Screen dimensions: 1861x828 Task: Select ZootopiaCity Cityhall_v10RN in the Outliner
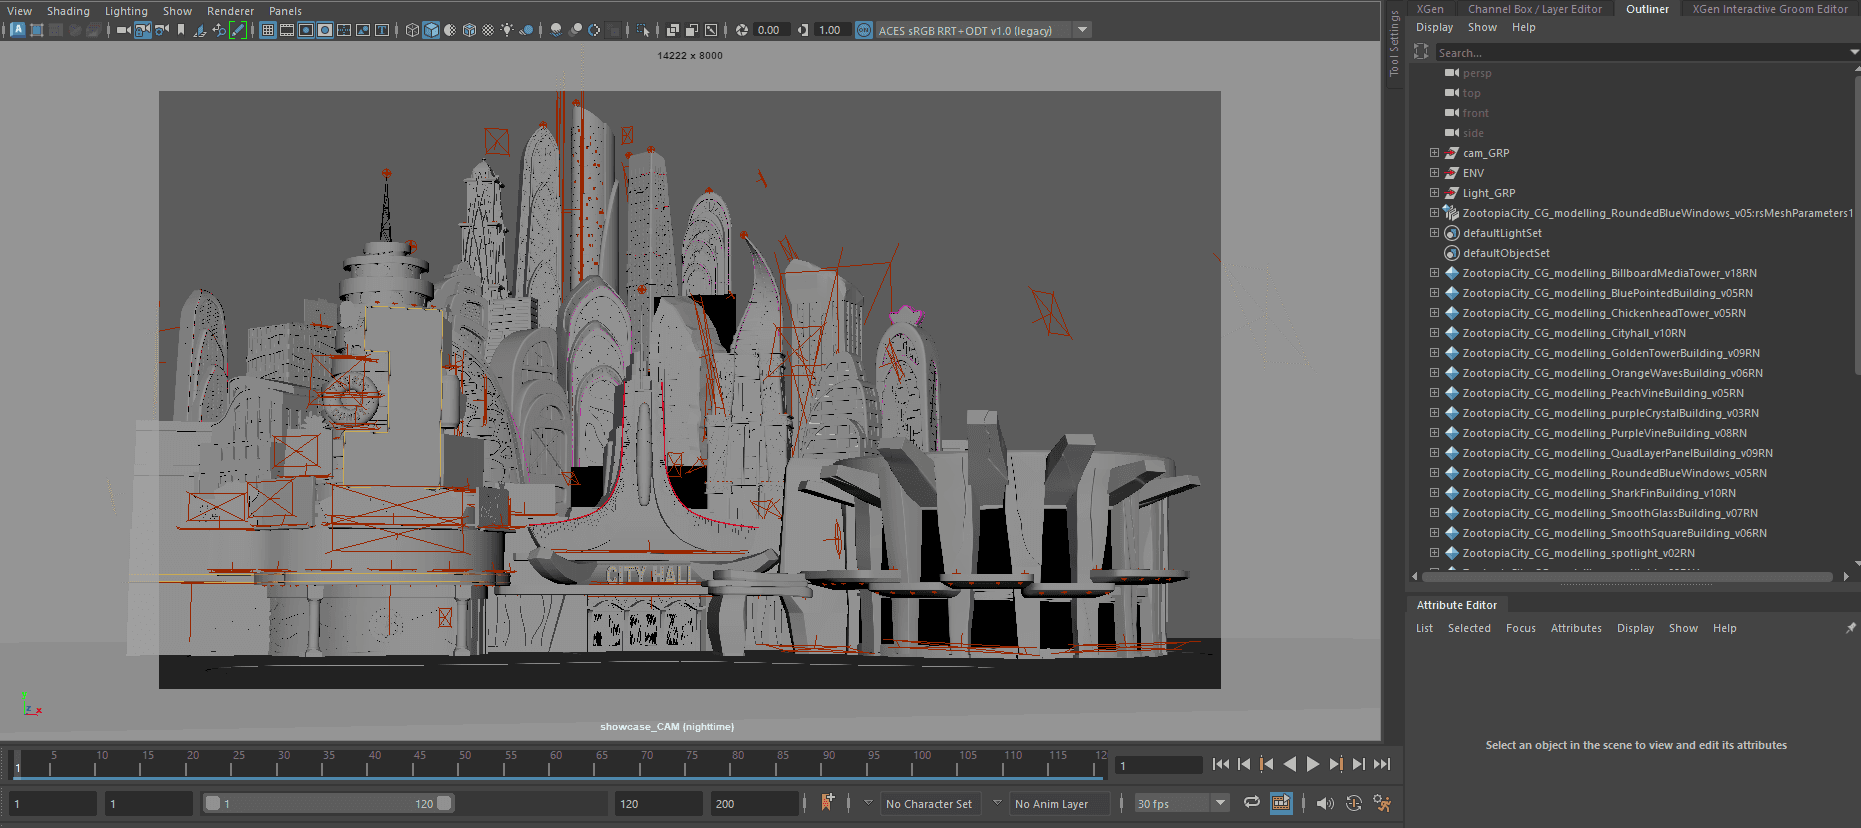(1573, 333)
